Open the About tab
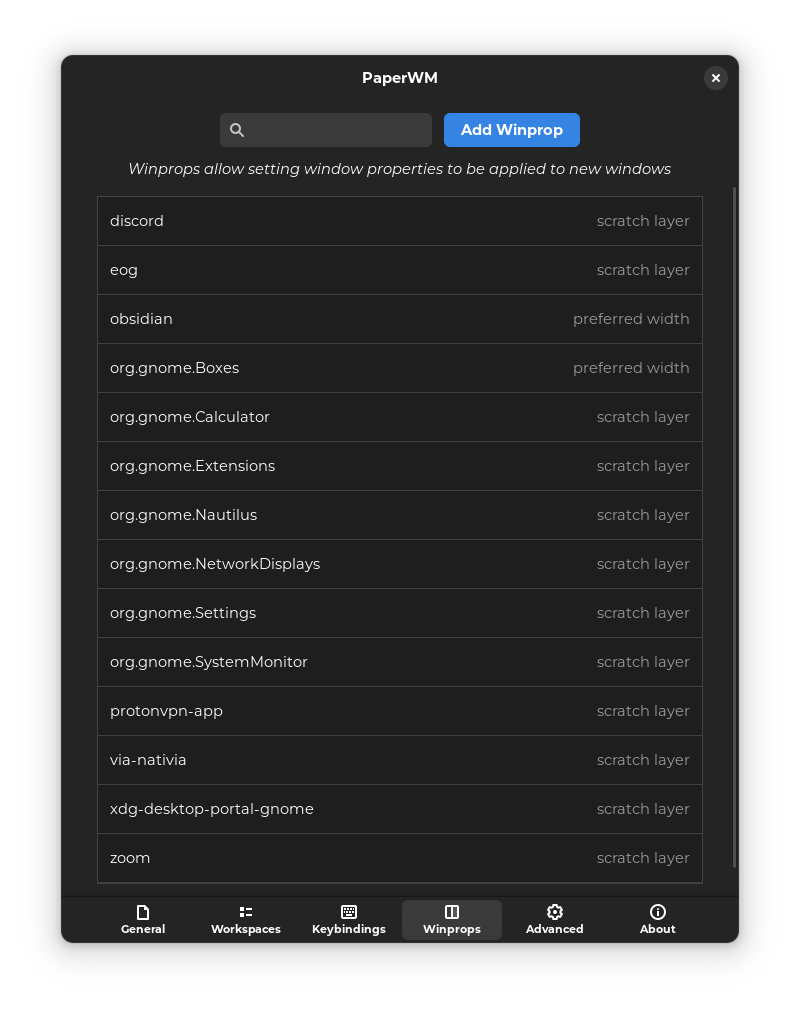 click(x=657, y=919)
